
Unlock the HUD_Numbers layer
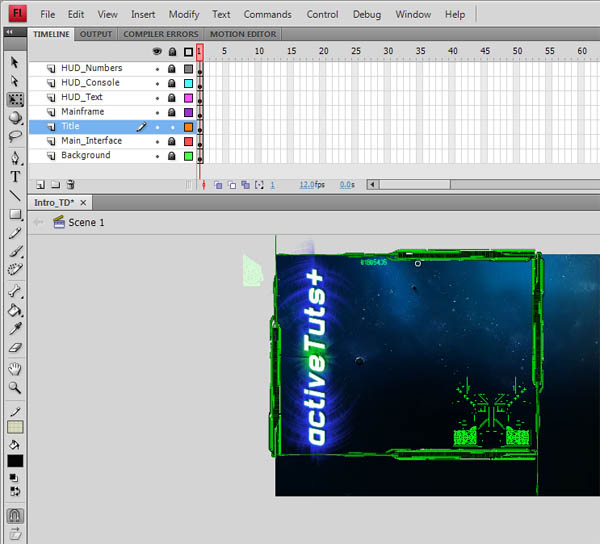tap(172, 68)
